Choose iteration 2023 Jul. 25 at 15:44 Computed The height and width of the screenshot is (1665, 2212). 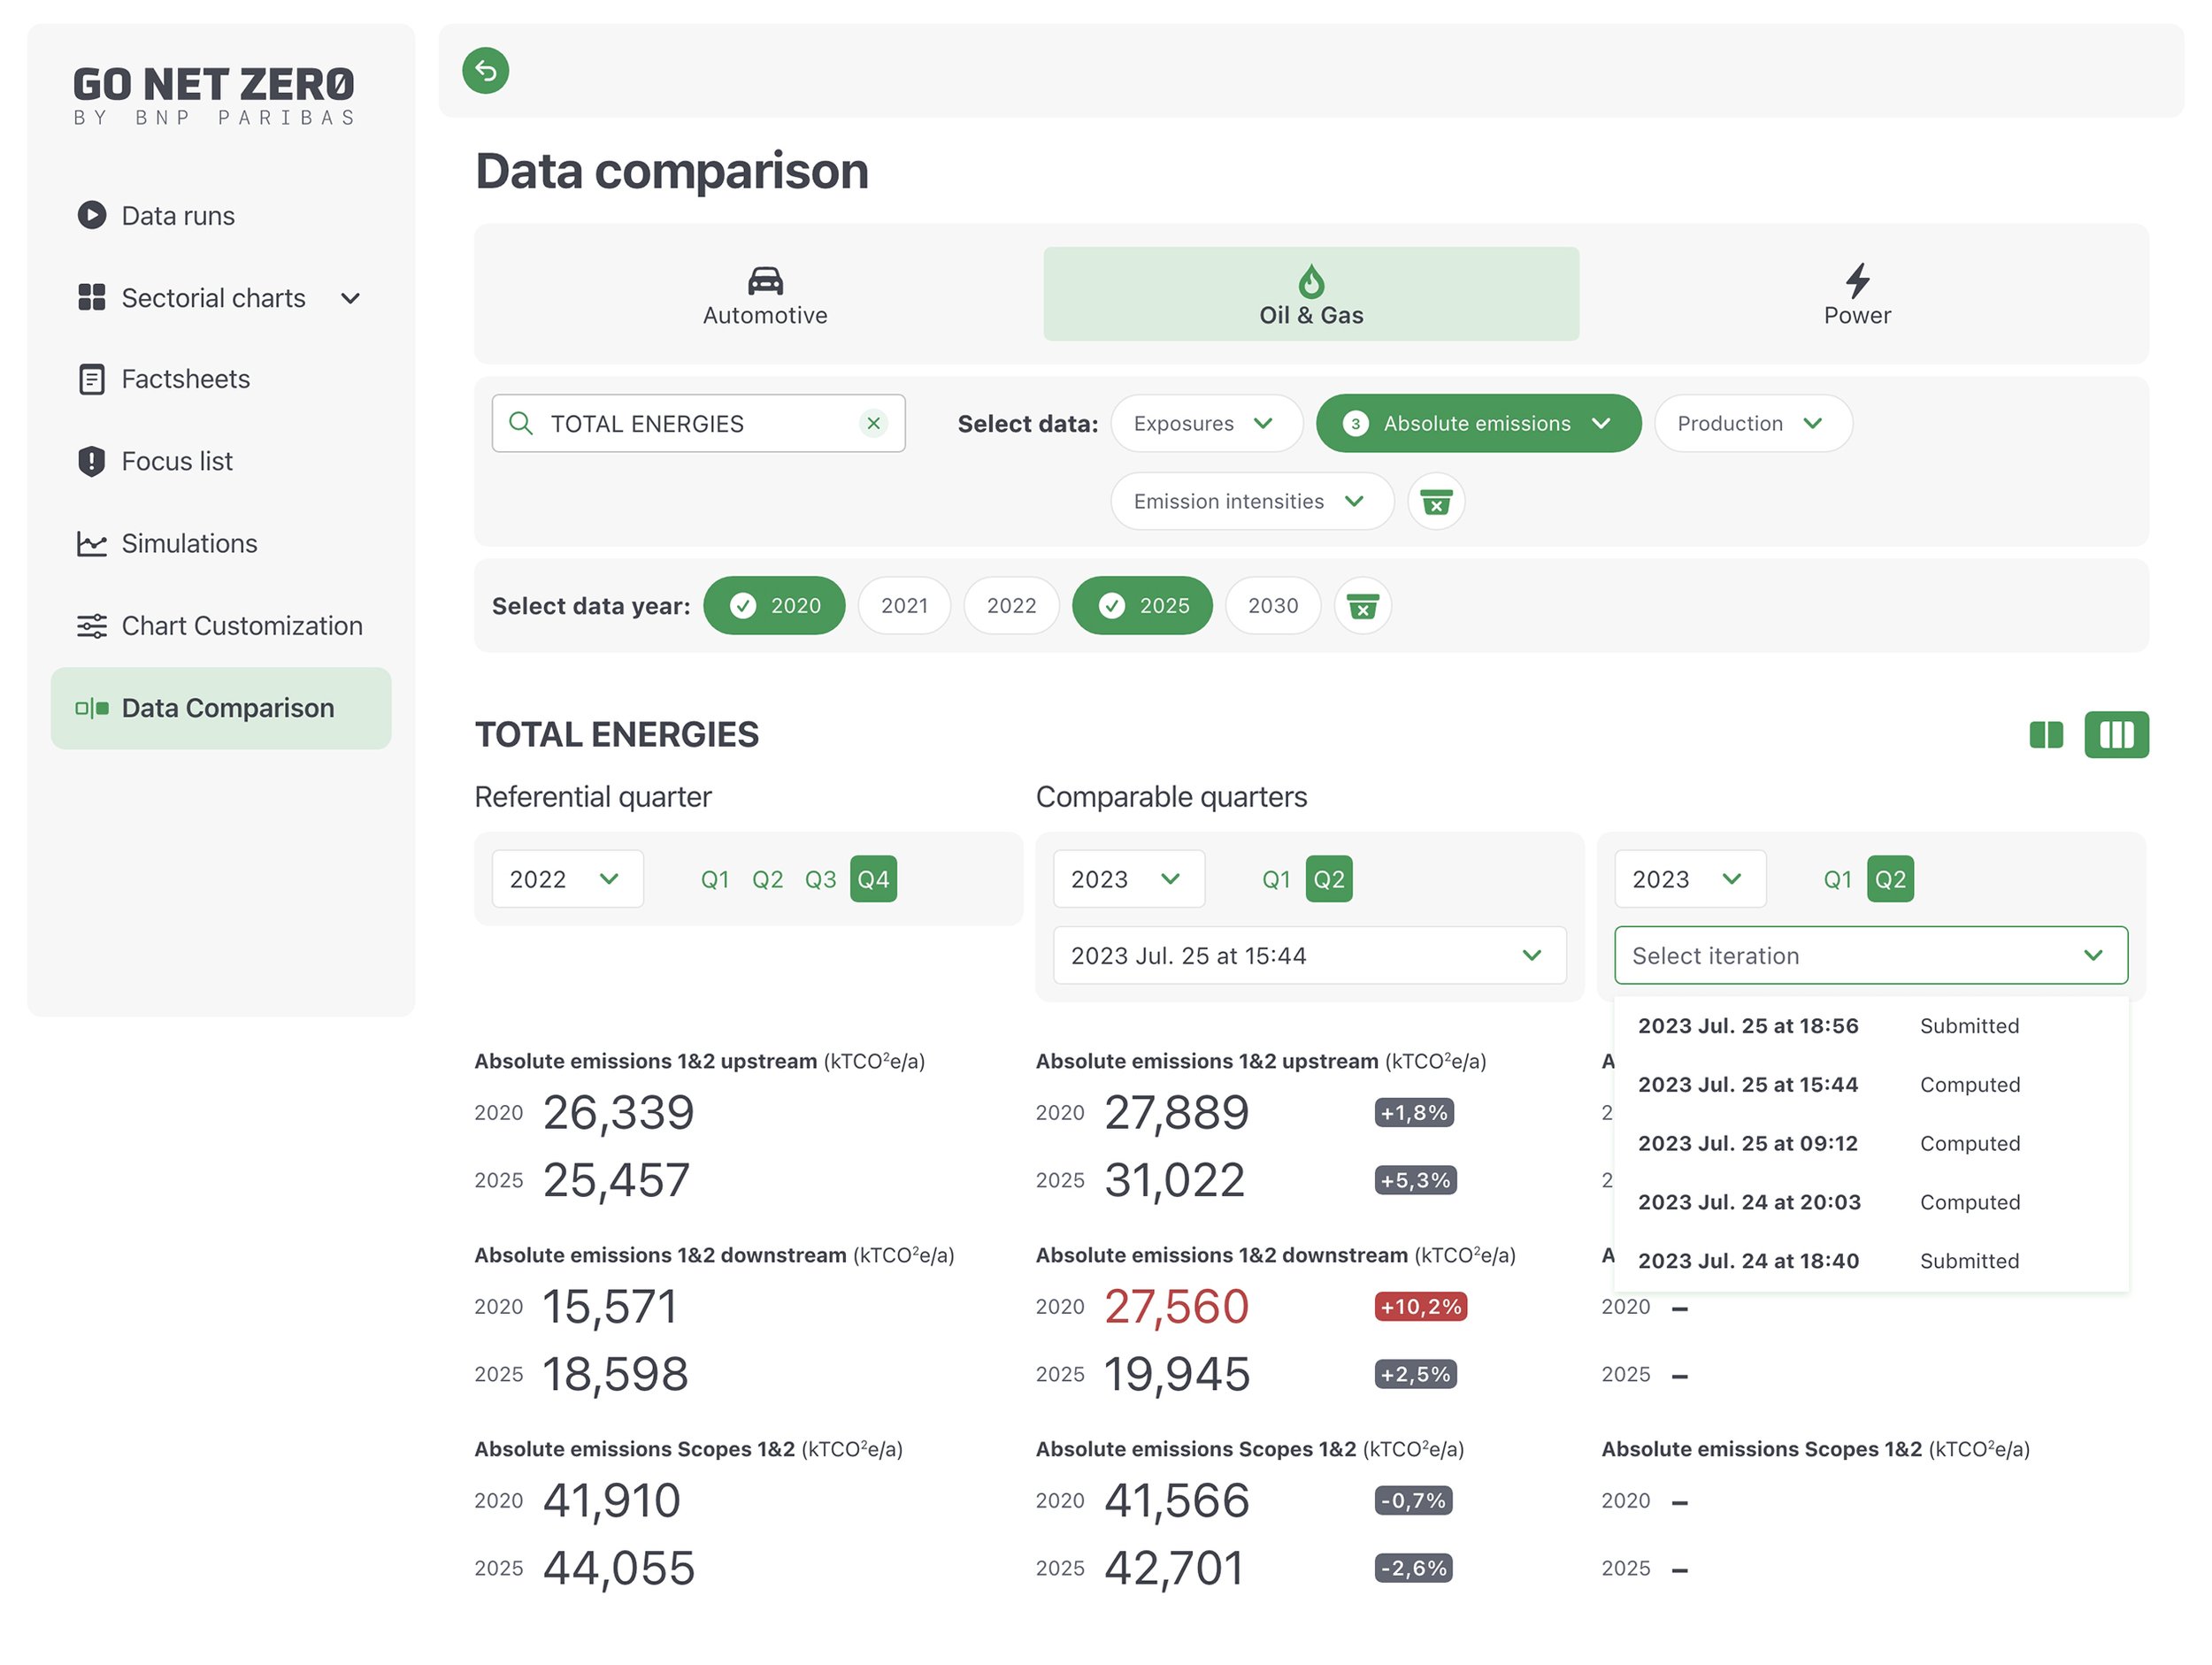pos(1870,1085)
